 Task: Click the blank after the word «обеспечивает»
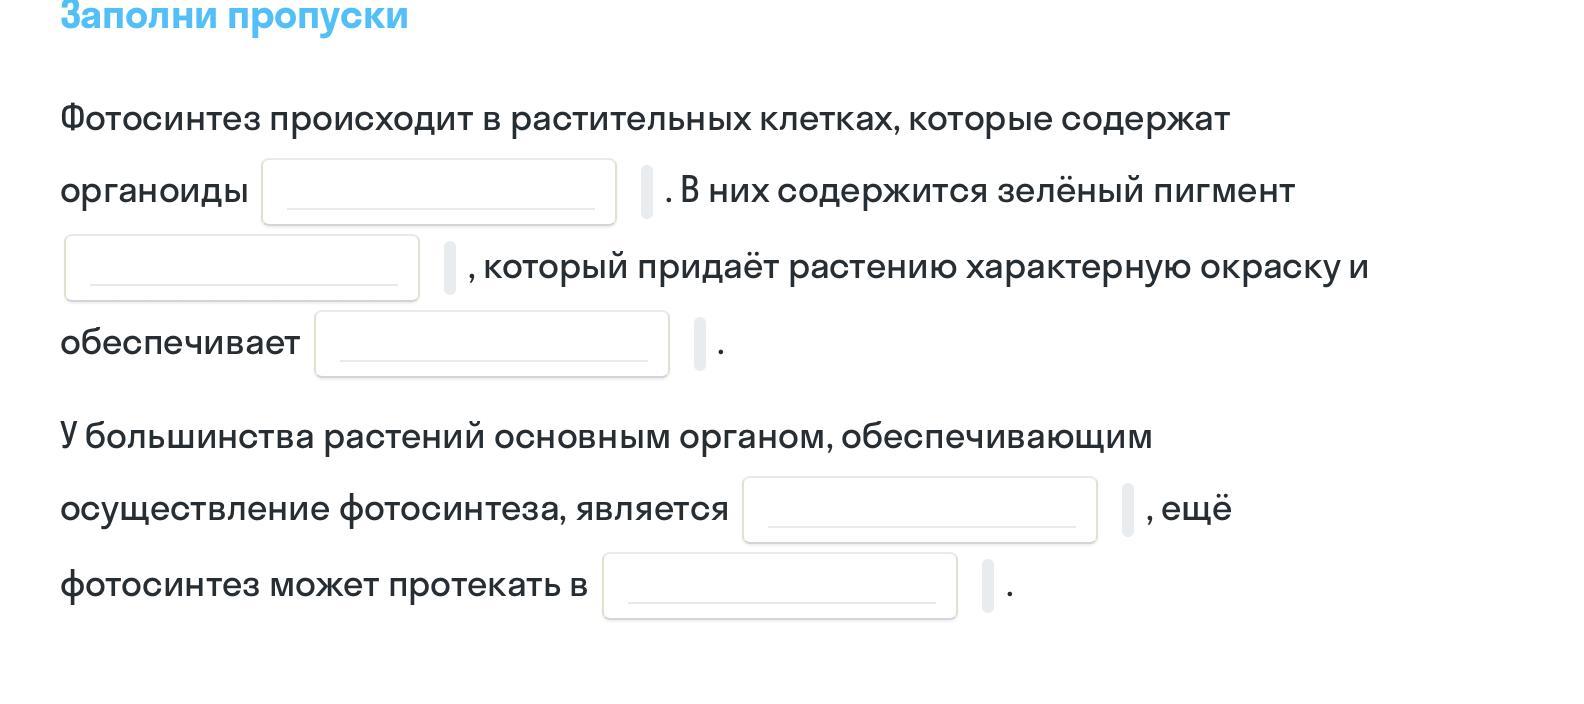coord(492,344)
